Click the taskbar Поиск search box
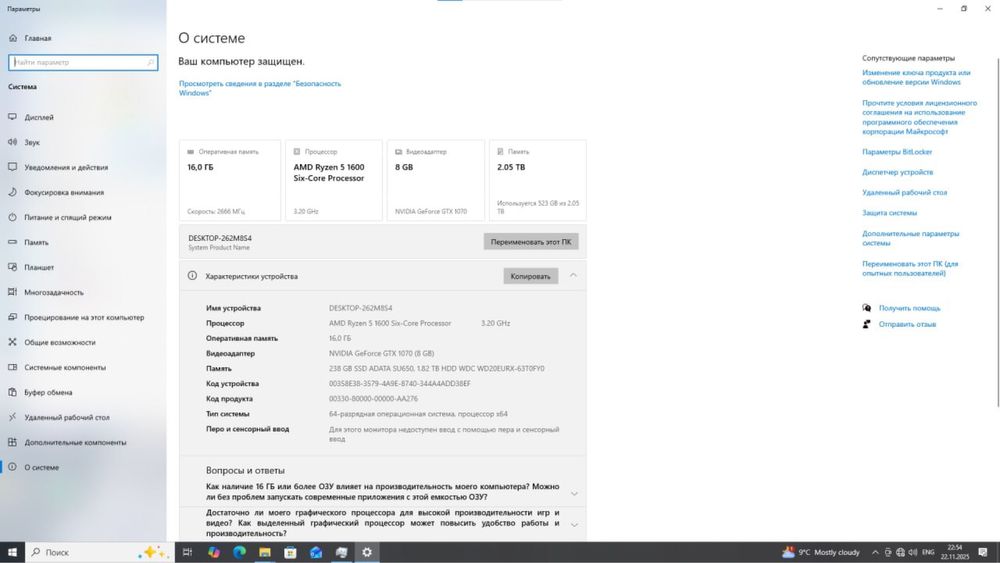 tap(99, 552)
